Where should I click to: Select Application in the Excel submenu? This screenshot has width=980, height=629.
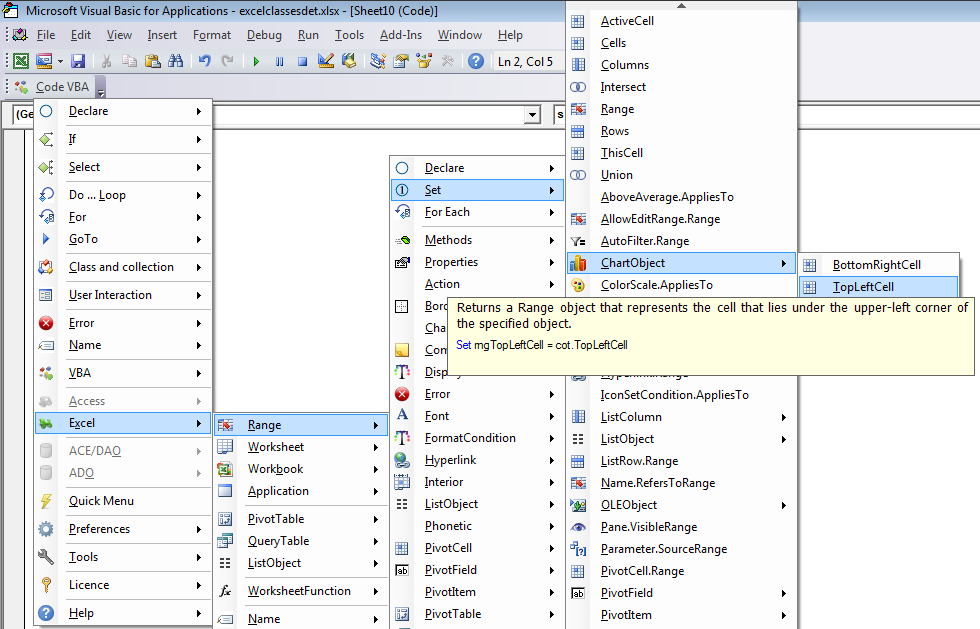[x=301, y=491]
